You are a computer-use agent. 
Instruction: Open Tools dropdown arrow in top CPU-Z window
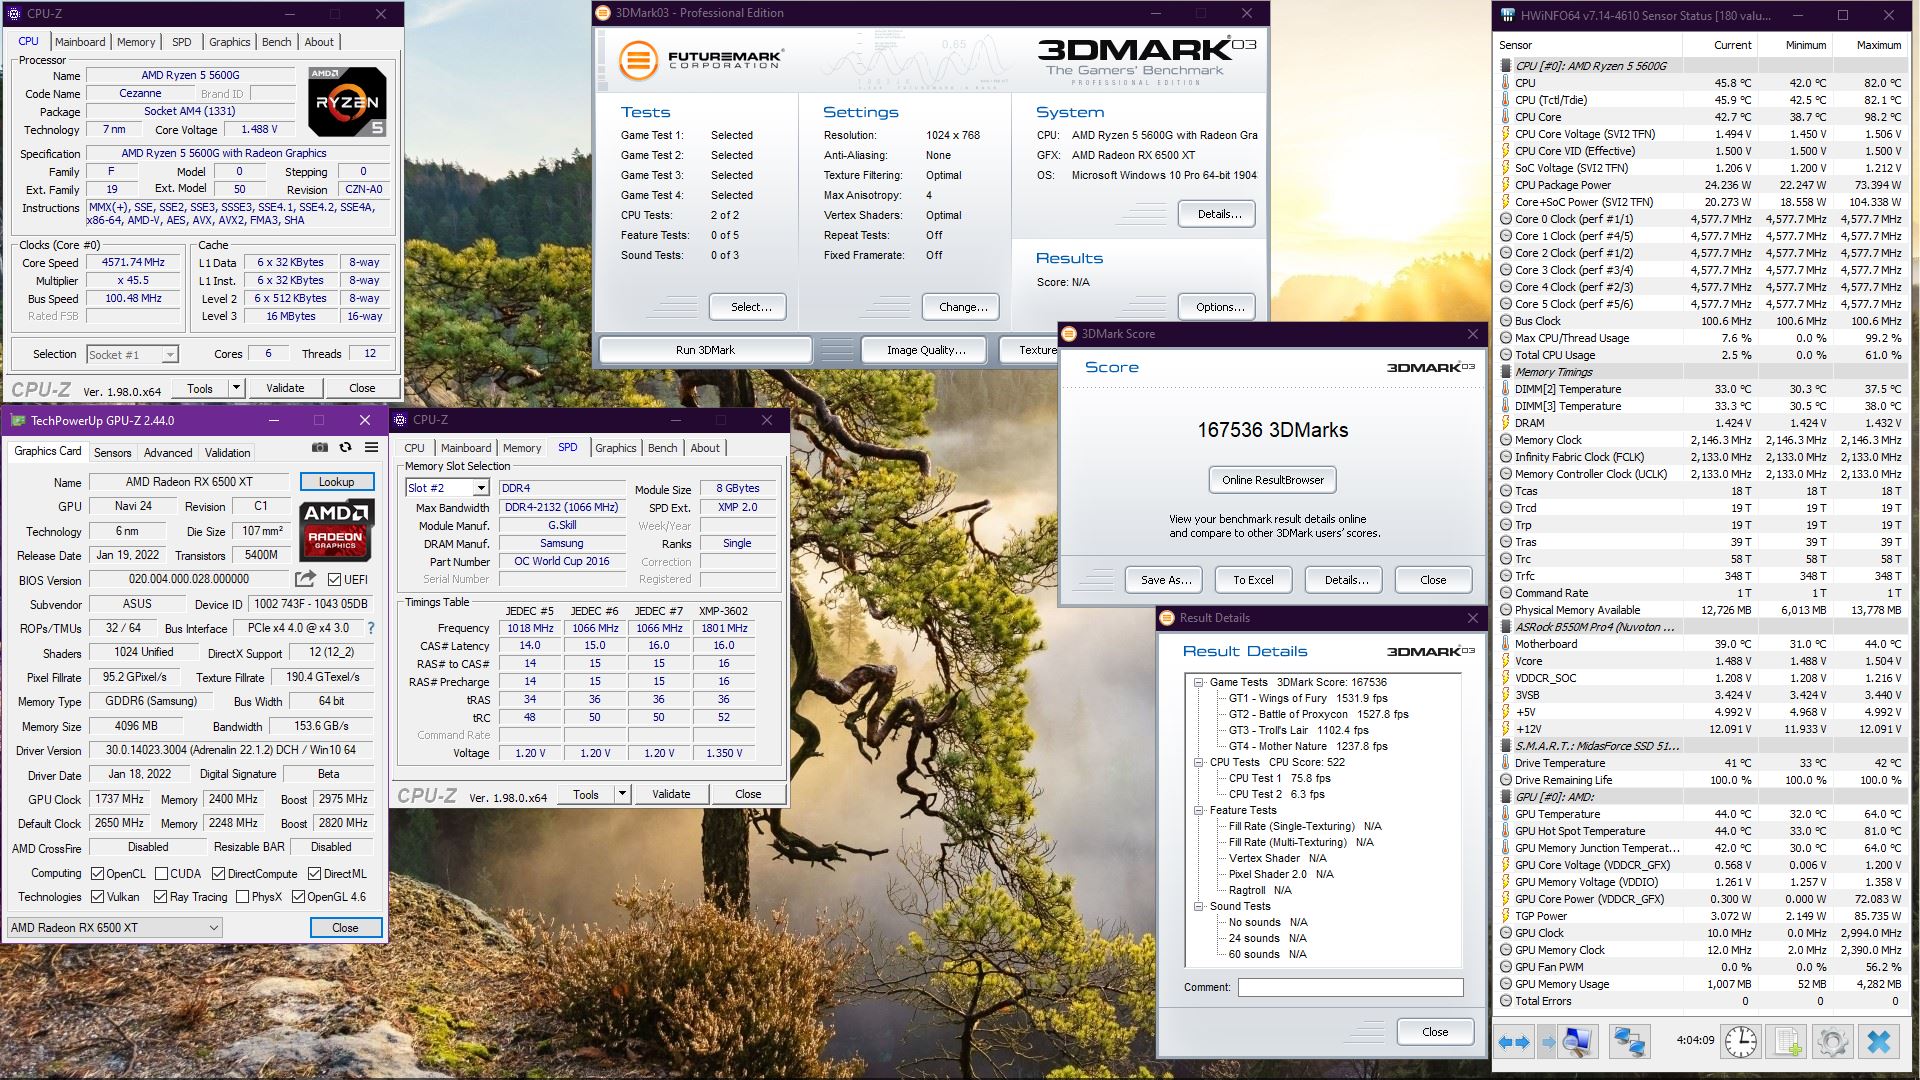coord(236,388)
